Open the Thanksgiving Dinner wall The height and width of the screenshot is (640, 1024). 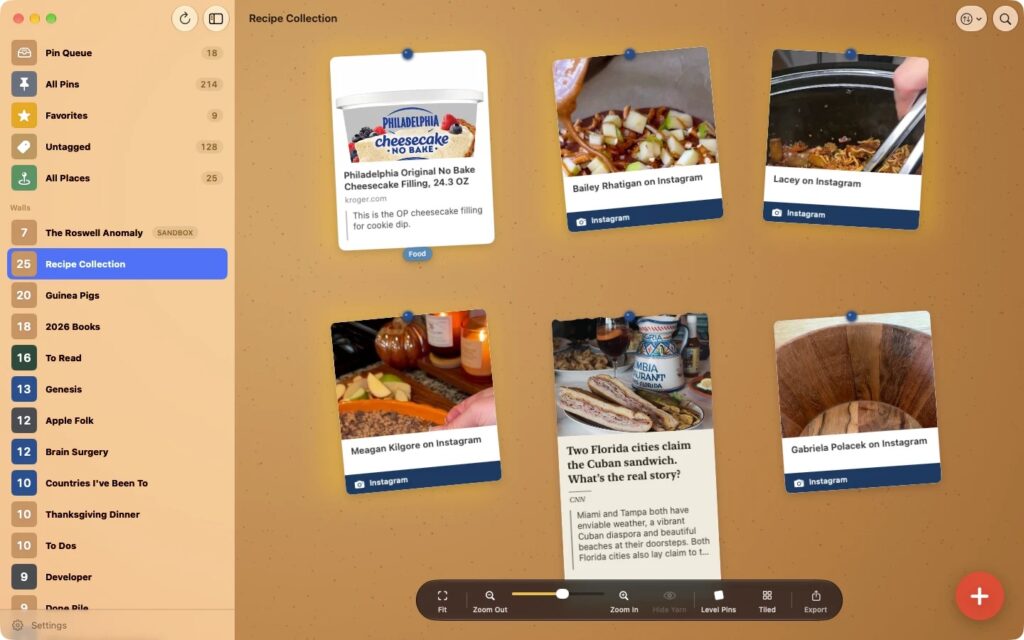pyautogui.click(x=118, y=515)
